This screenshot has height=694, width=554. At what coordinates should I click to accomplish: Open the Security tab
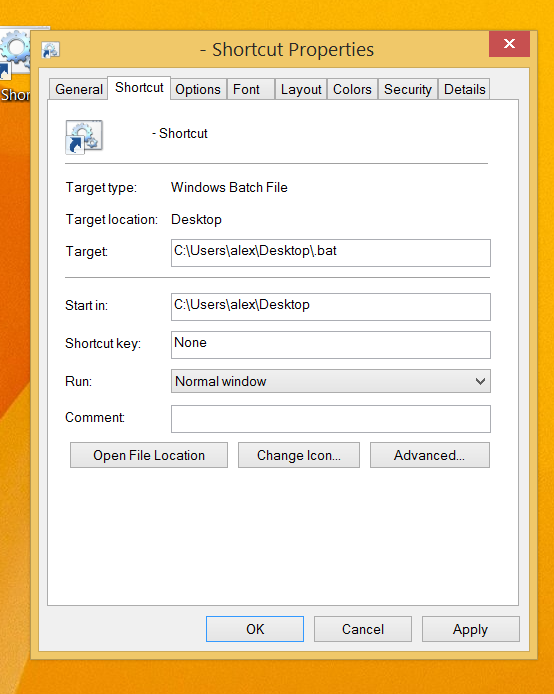408,89
